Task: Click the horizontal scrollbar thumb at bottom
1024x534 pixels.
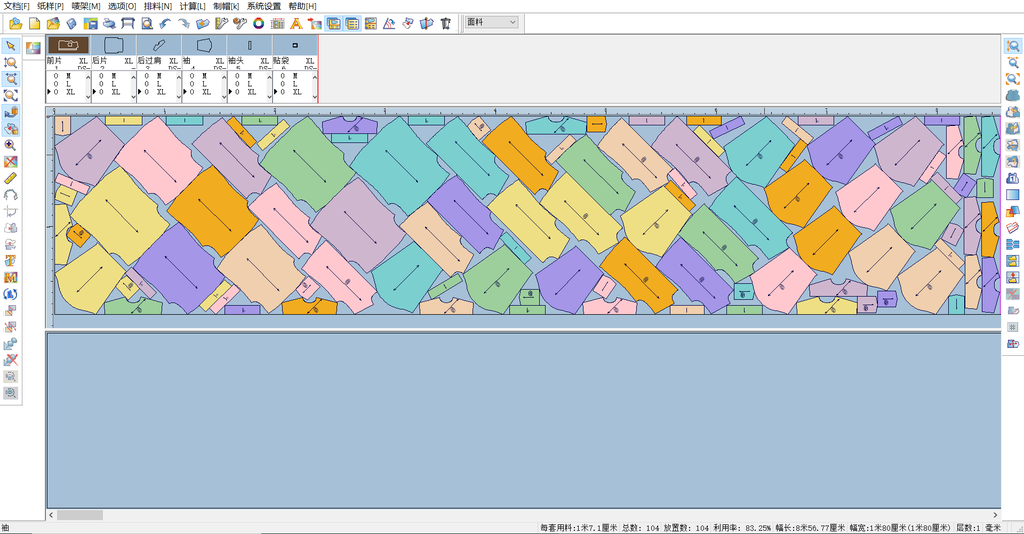Action: point(79,515)
